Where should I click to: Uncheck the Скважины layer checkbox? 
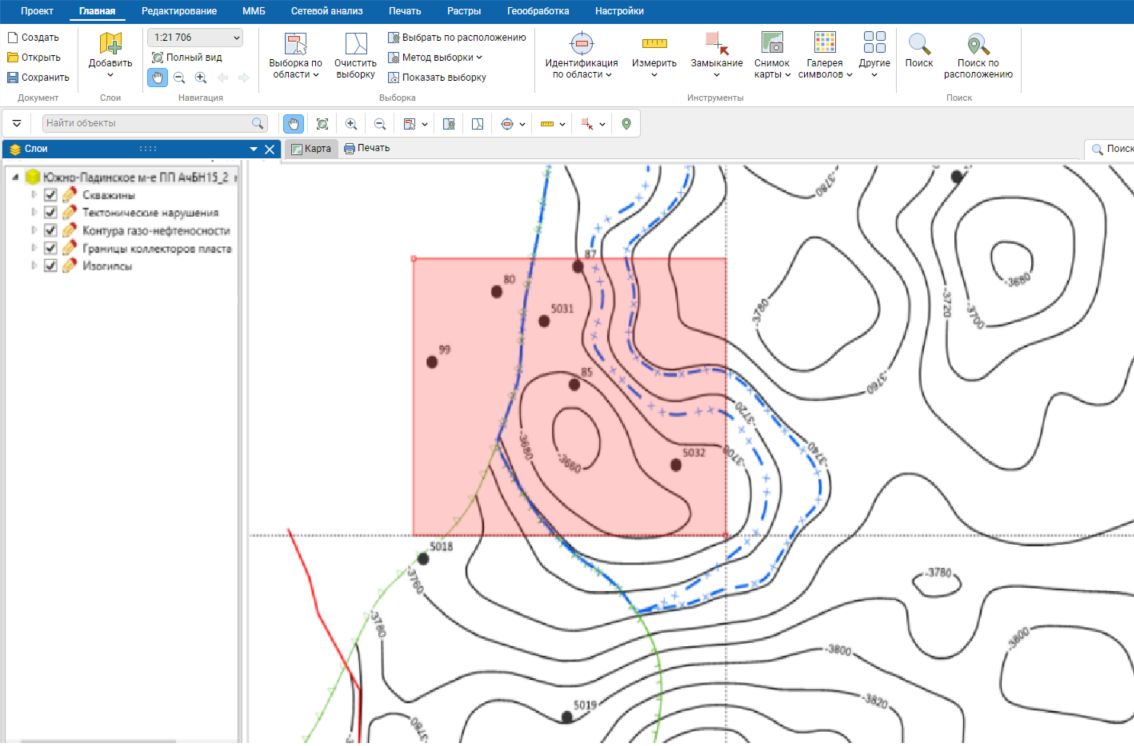51,195
